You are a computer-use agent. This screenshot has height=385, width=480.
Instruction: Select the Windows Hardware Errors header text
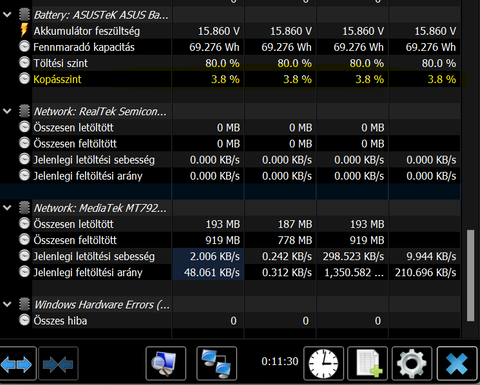[102, 304]
